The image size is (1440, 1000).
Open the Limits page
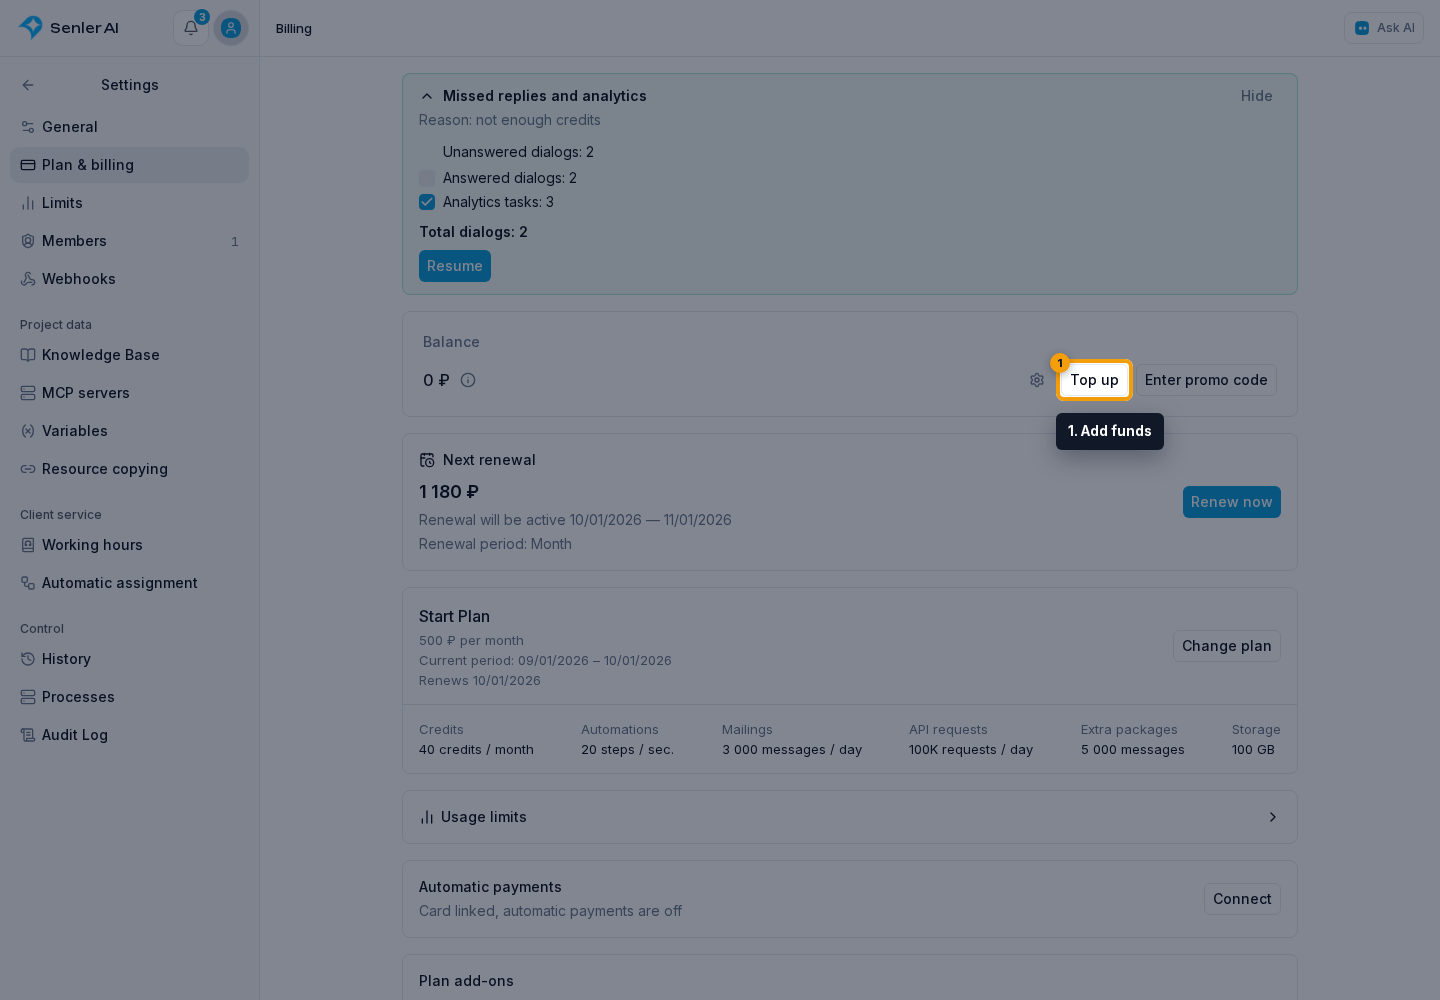(x=129, y=203)
